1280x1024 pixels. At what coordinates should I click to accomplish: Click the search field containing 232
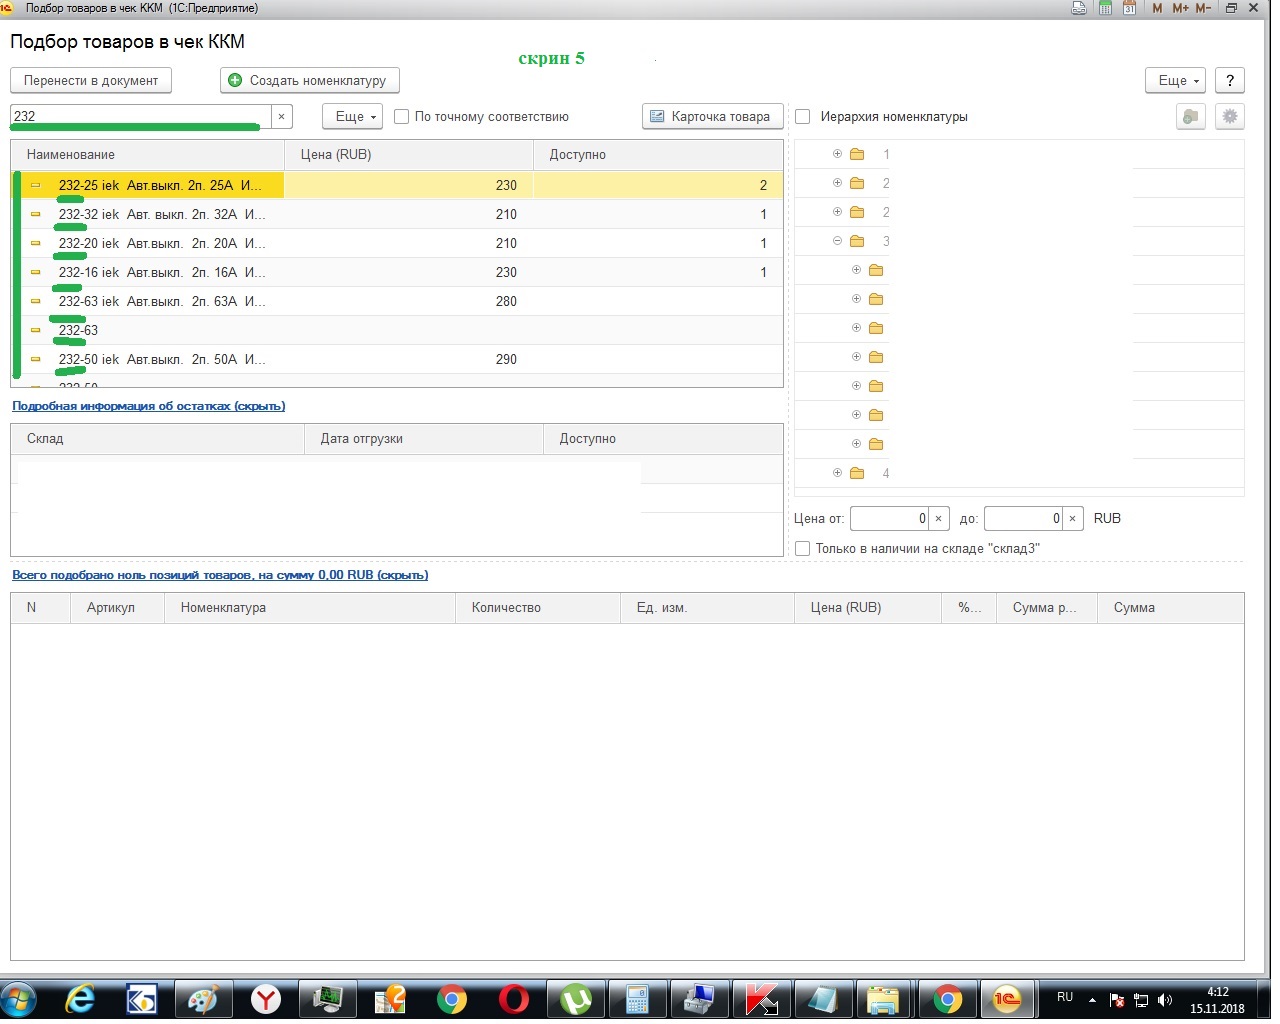(140, 116)
